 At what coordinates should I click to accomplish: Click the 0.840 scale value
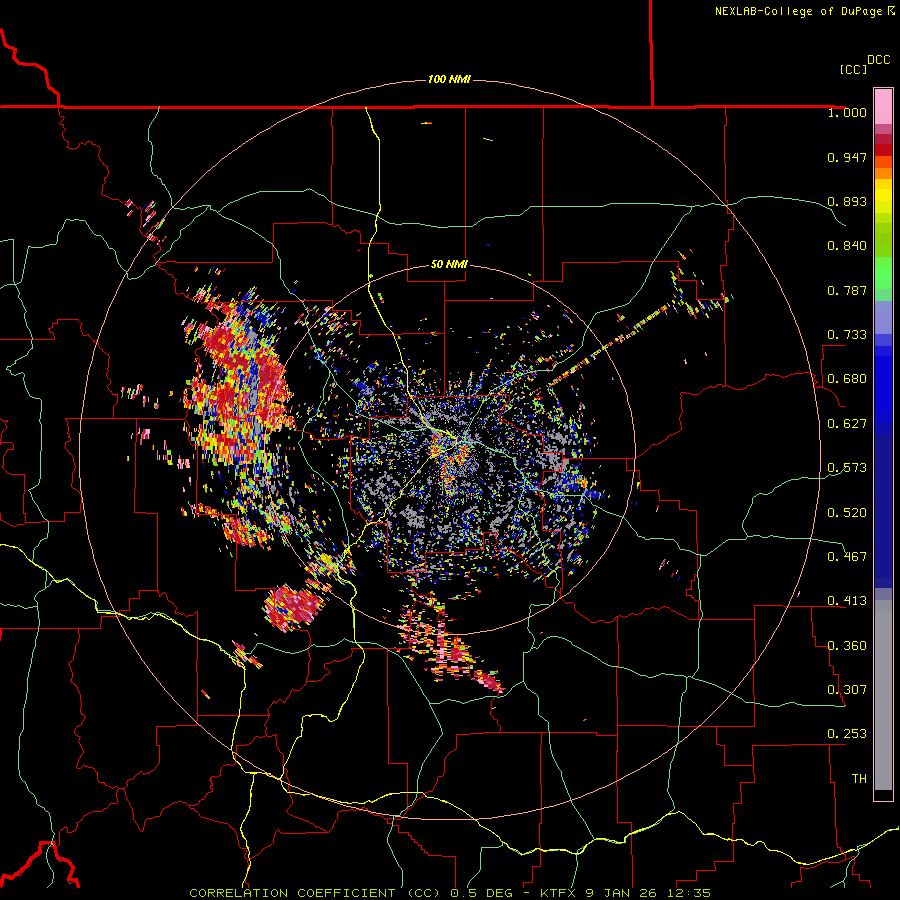847,246
